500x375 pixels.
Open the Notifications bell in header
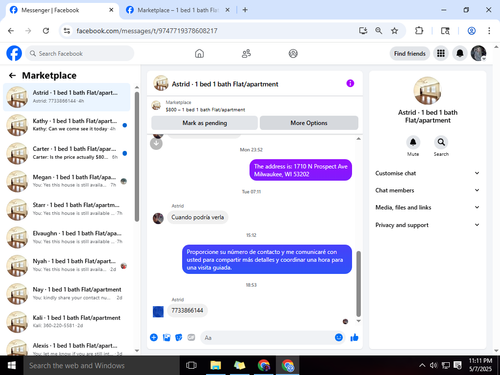[460, 53]
